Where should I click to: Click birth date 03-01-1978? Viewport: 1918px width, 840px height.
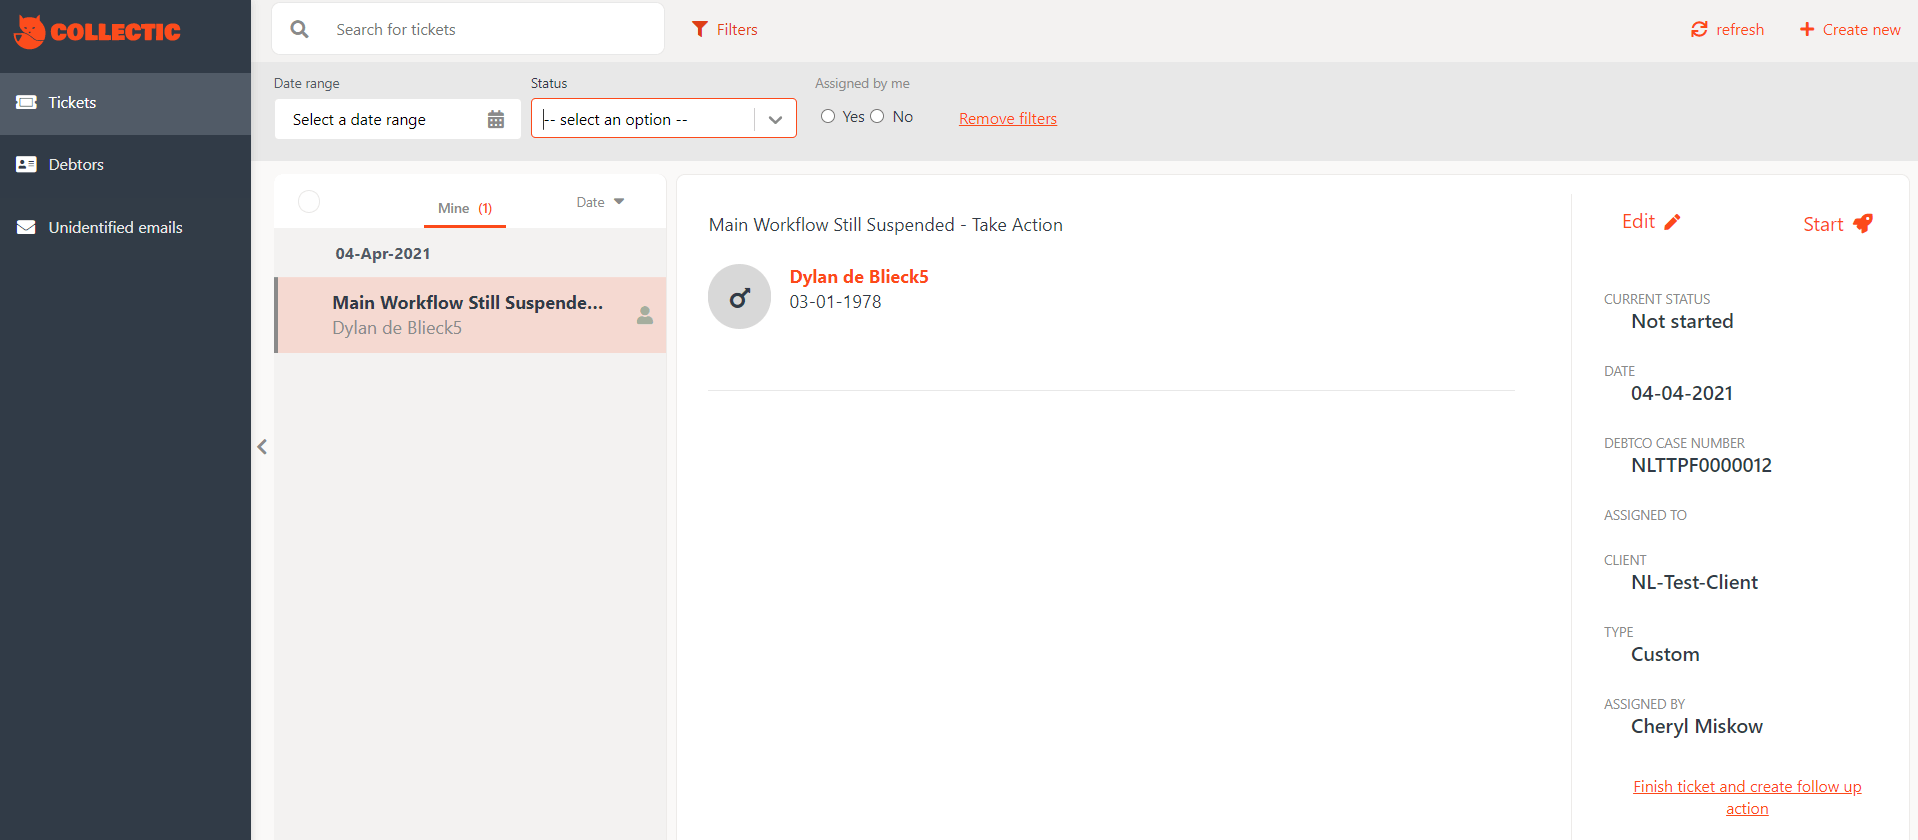[x=835, y=302]
